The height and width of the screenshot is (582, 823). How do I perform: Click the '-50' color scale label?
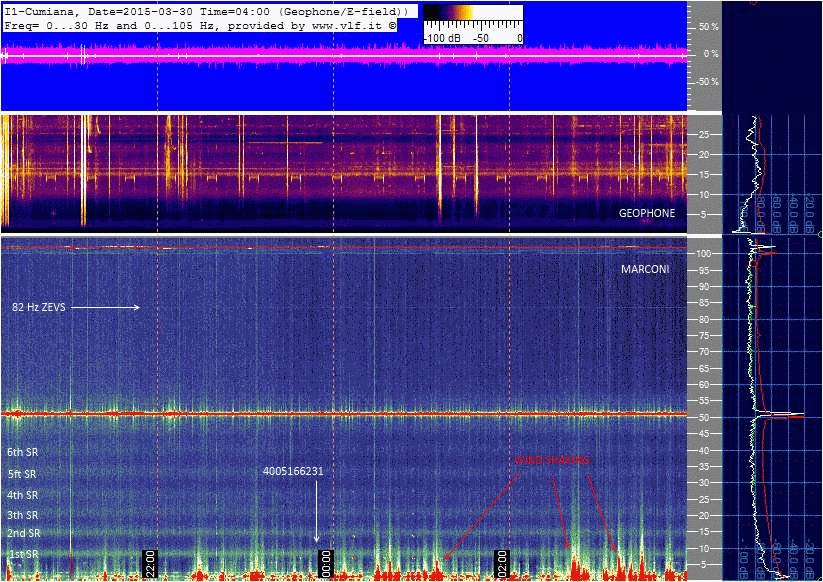coord(481,38)
